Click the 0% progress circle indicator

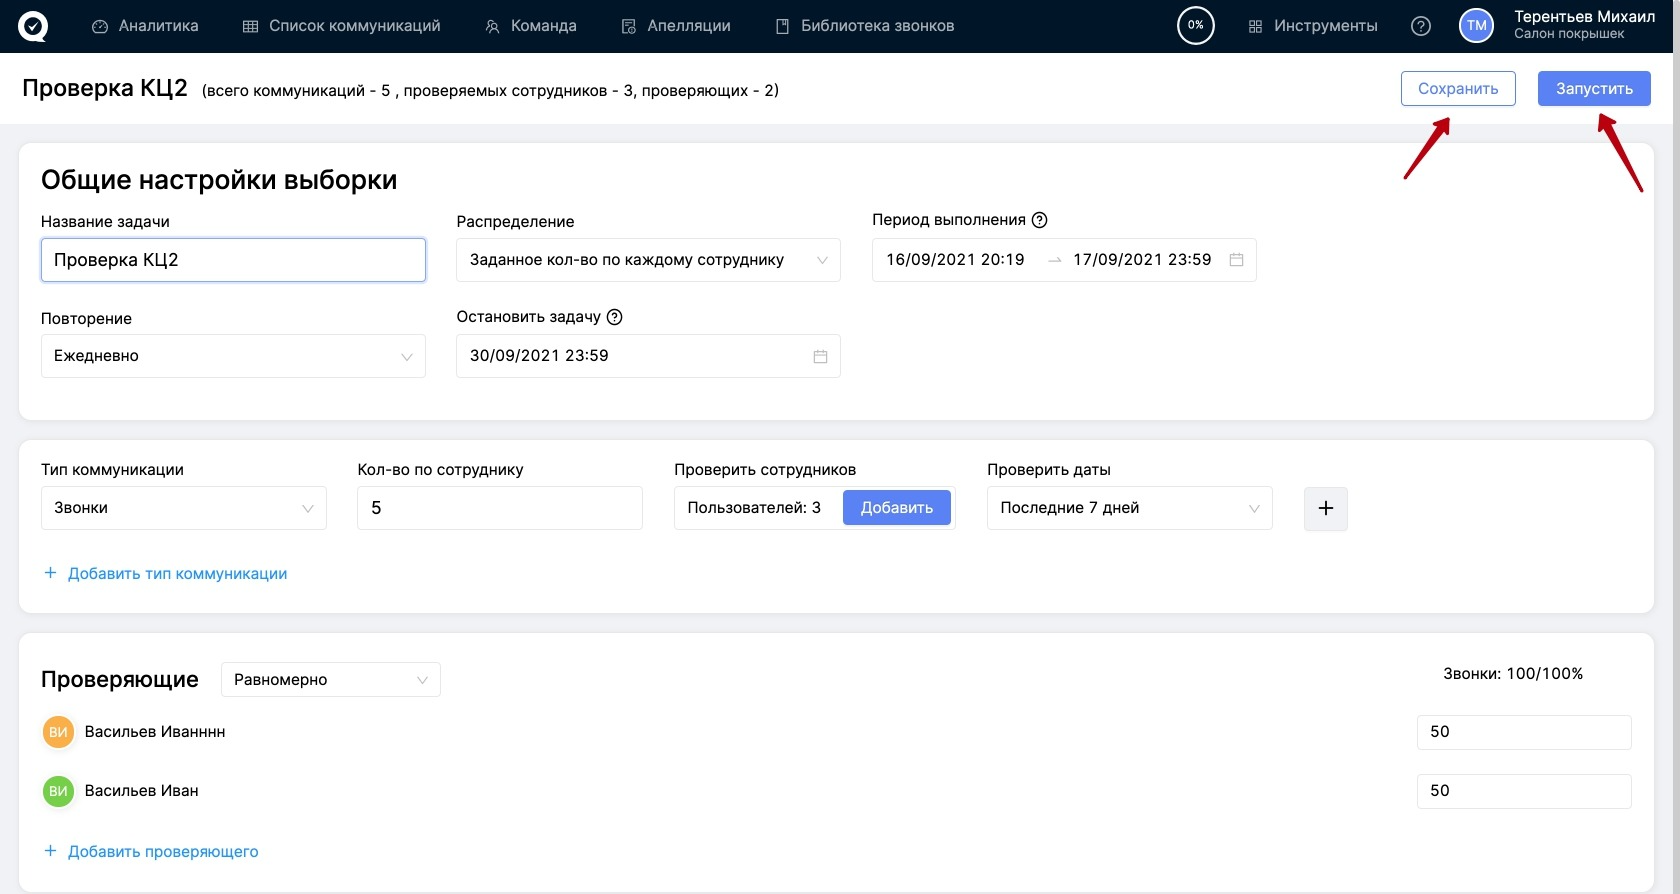pos(1195,26)
